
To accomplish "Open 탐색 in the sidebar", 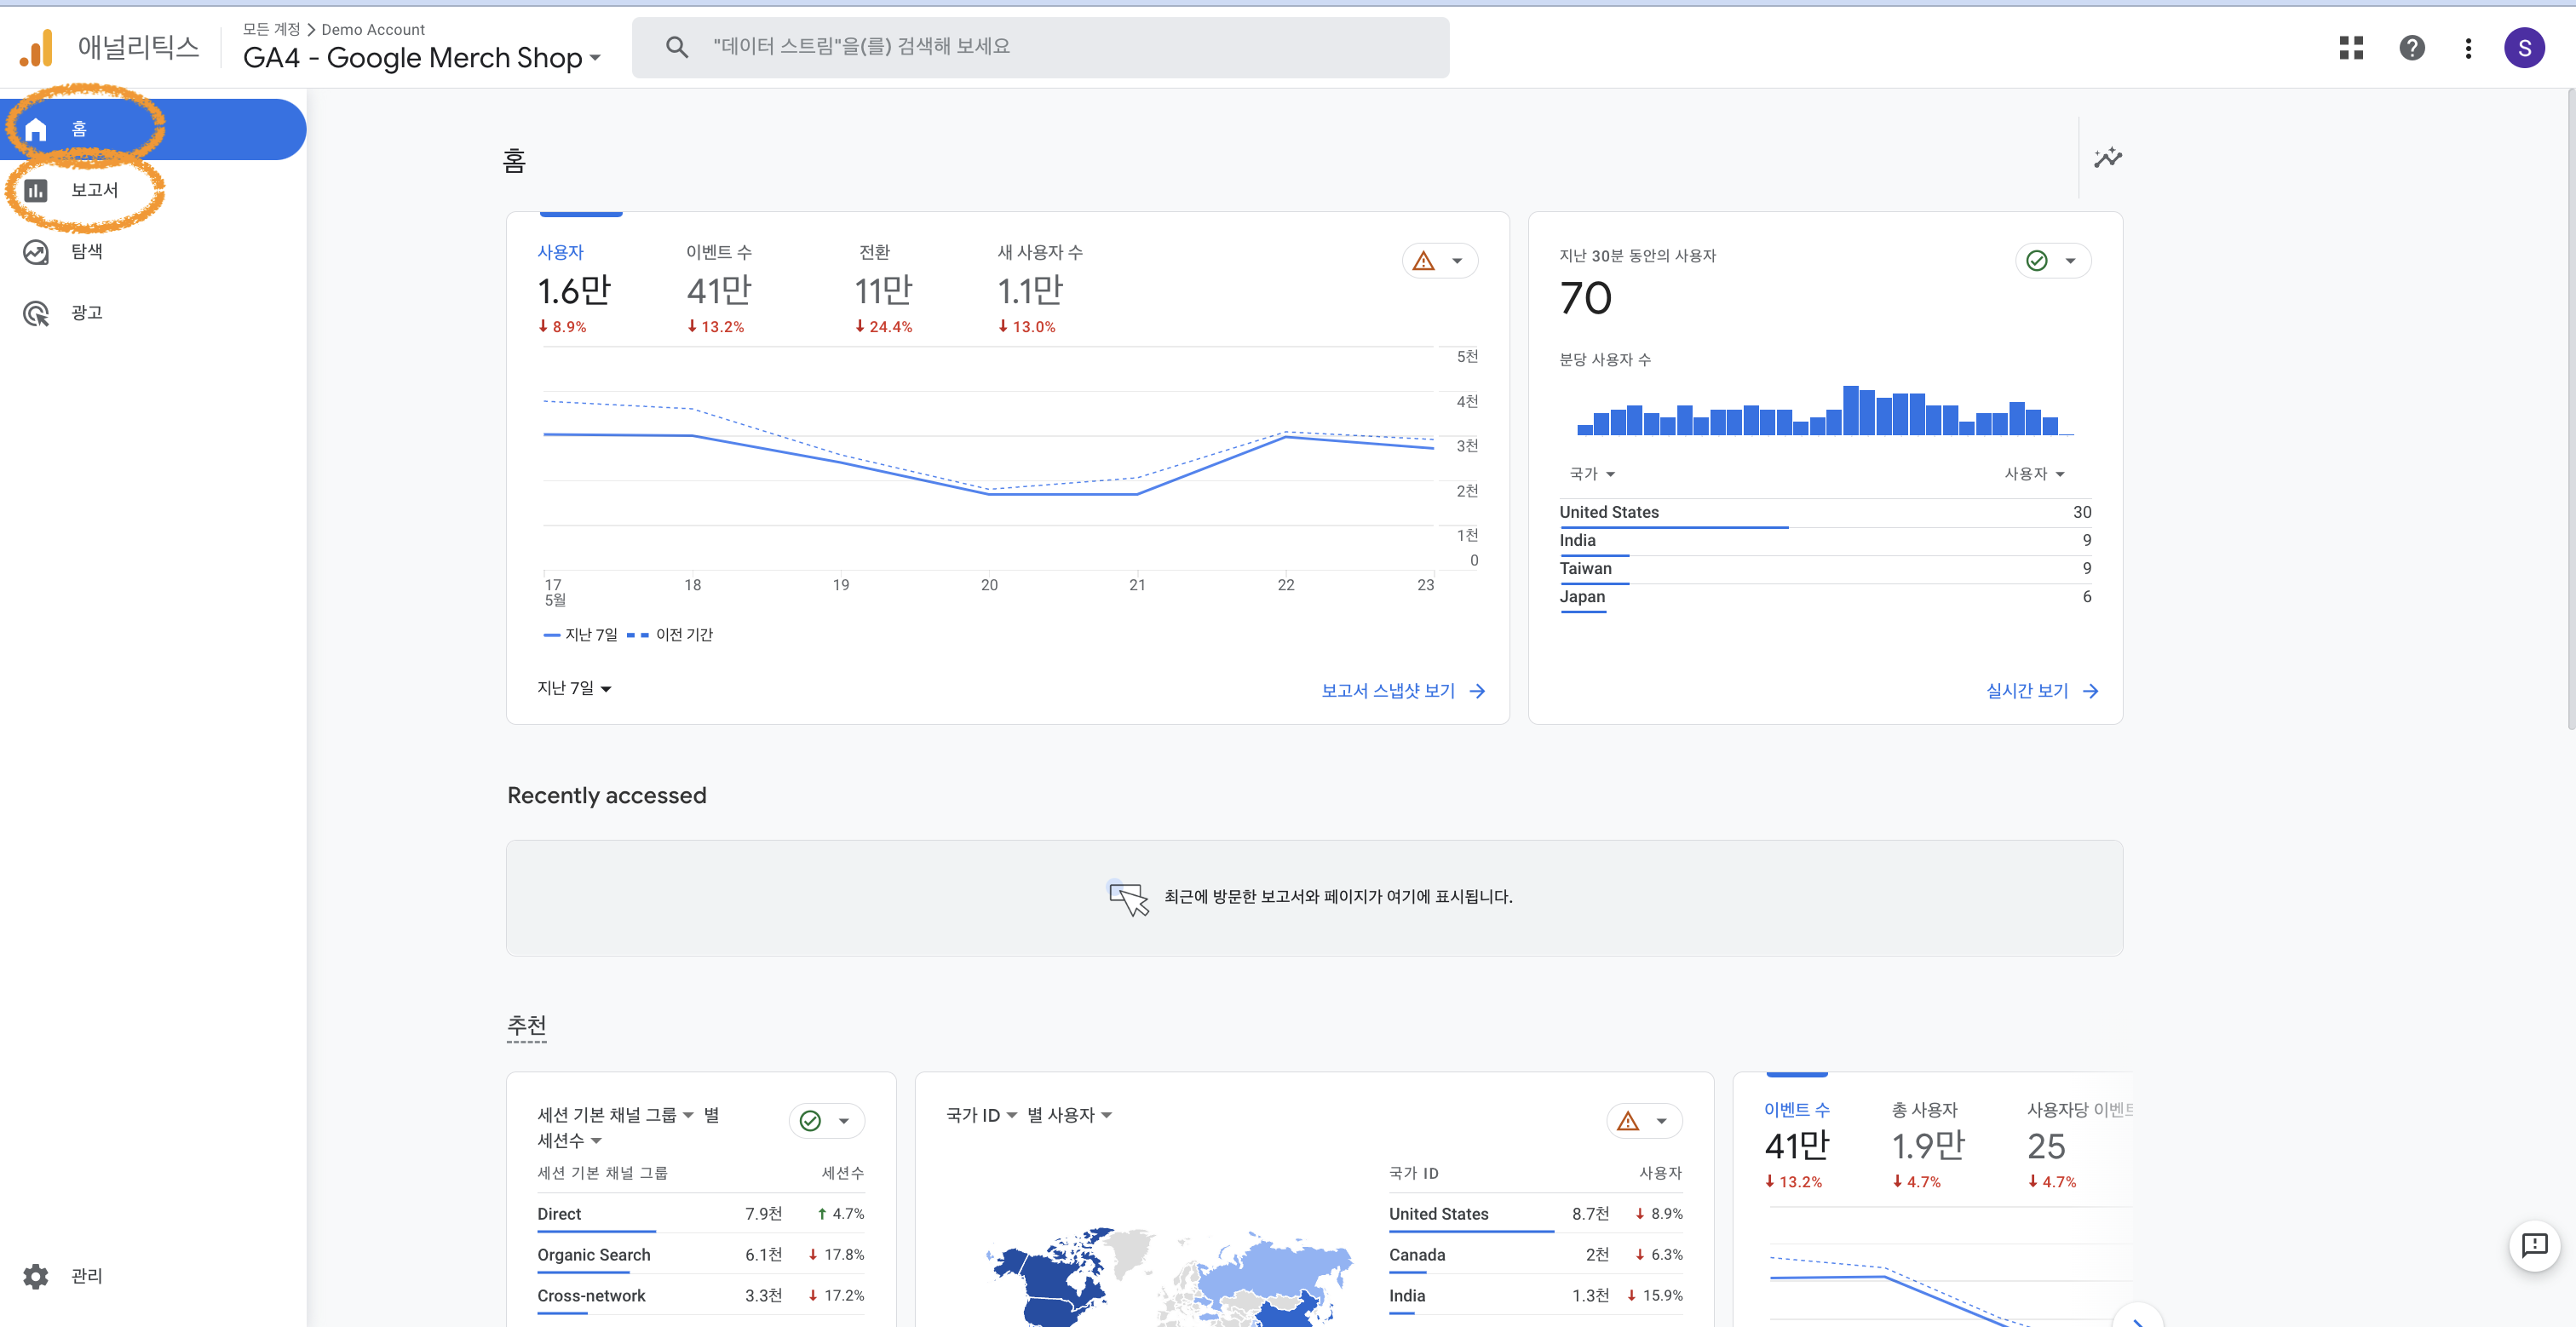I will (x=86, y=251).
